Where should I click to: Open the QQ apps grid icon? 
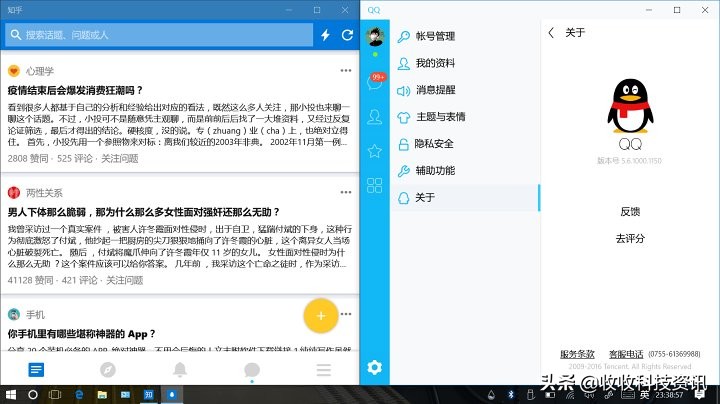point(375,185)
